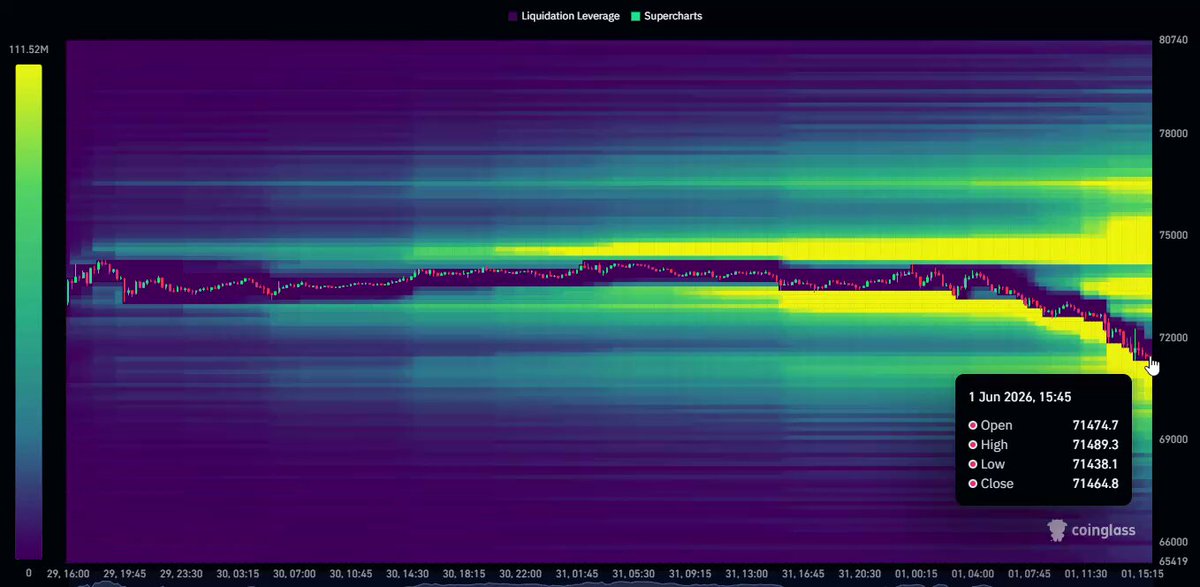Click the purple Liquidation Leverage legend swatch
1200x587 pixels.
[513, 17]
